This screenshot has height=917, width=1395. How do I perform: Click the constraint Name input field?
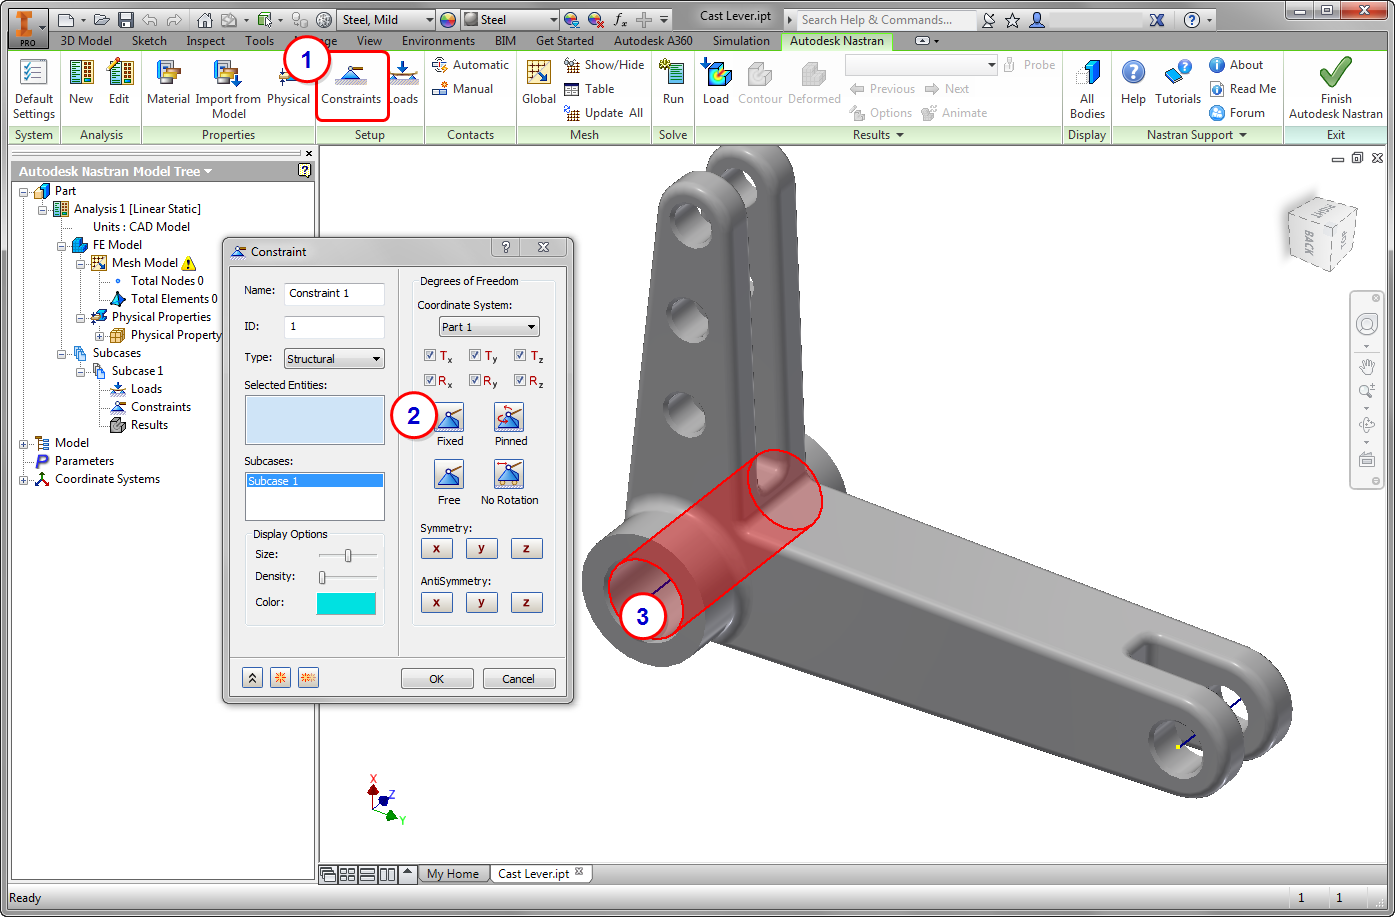[334, 294]
